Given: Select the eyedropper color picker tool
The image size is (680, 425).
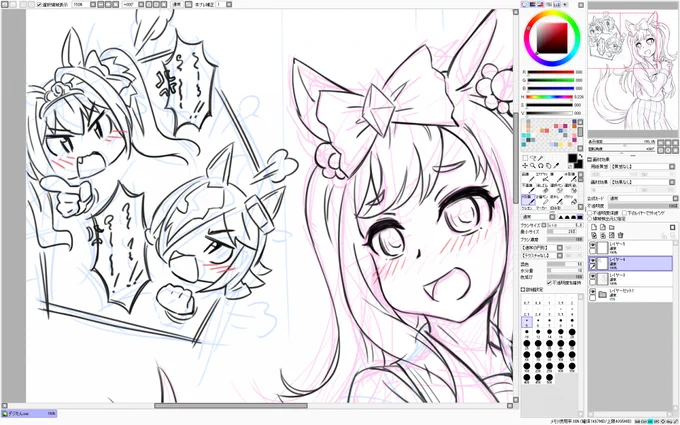Looking at the screenshot, I should pos(556,166).
